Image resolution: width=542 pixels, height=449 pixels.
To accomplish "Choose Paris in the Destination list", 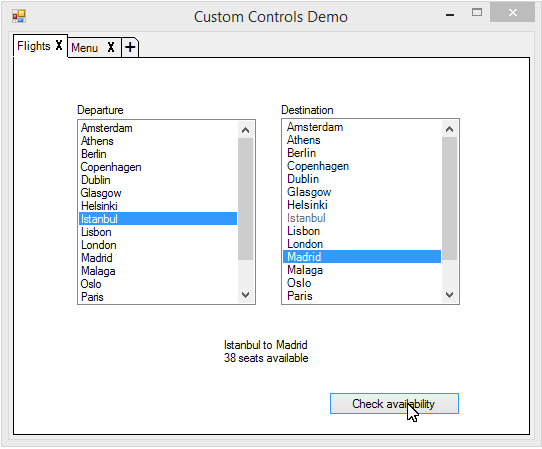I will coord(362,296).
